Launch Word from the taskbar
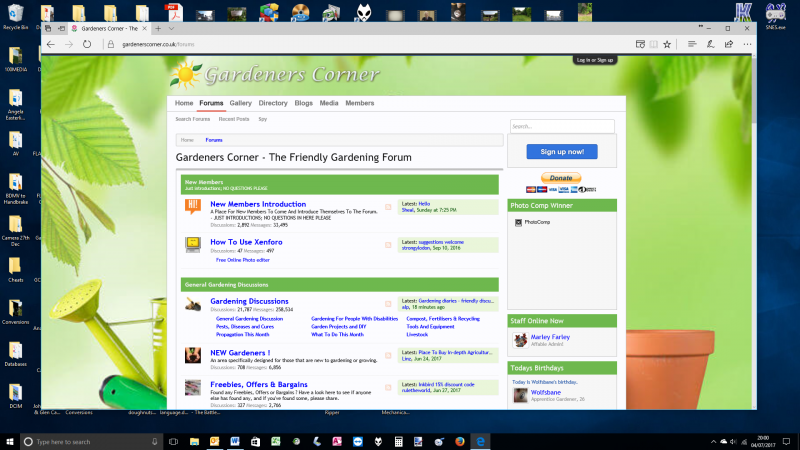Image resolution: width=800 pixels, height=450 pixels. (235, 441)
